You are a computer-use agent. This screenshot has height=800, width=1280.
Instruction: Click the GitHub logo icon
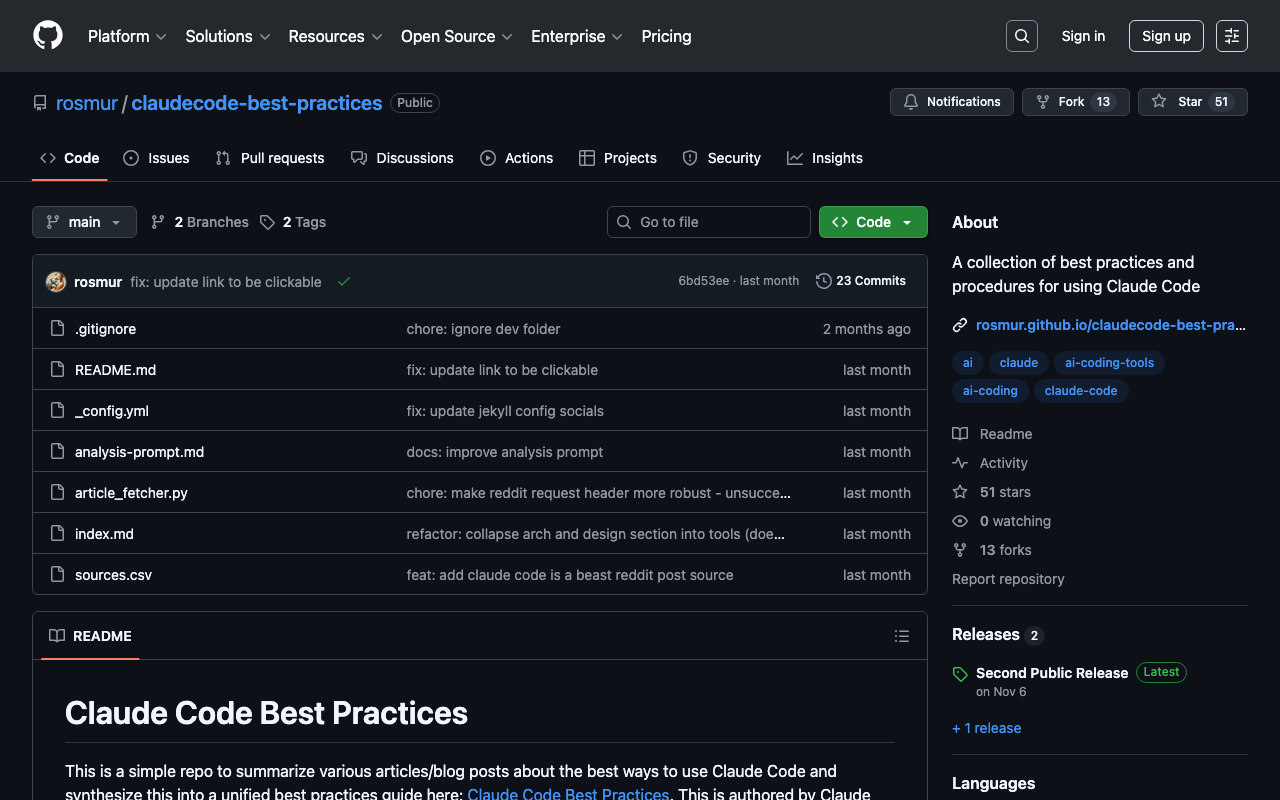pyautogui.click(x=48, y=36)
